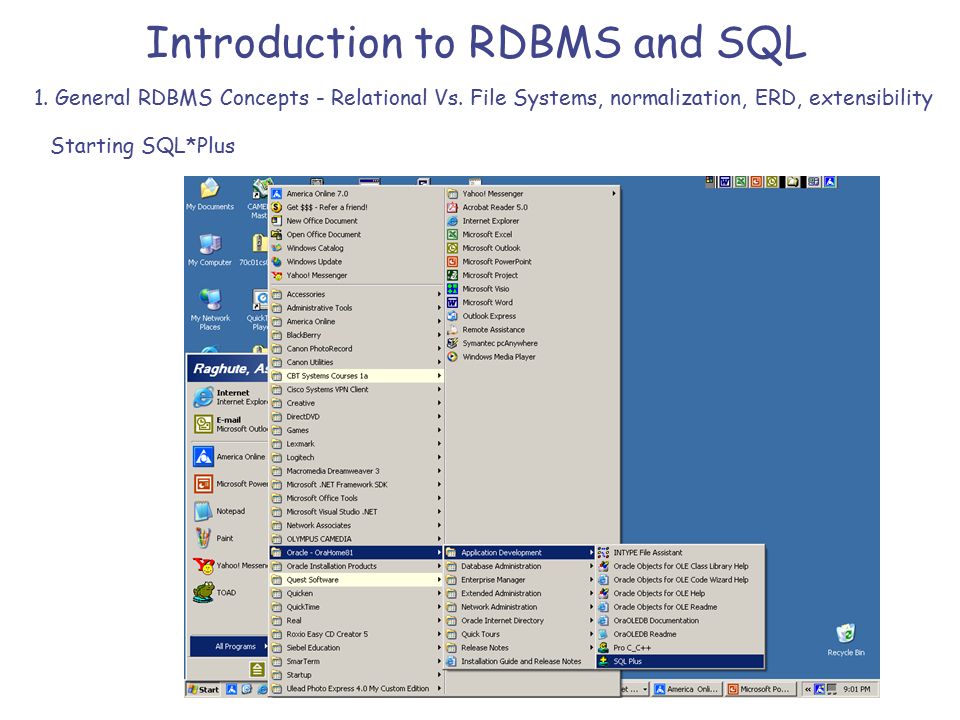960x720 pixels.
Task: Open Windows Update
Action: [356, 261]
